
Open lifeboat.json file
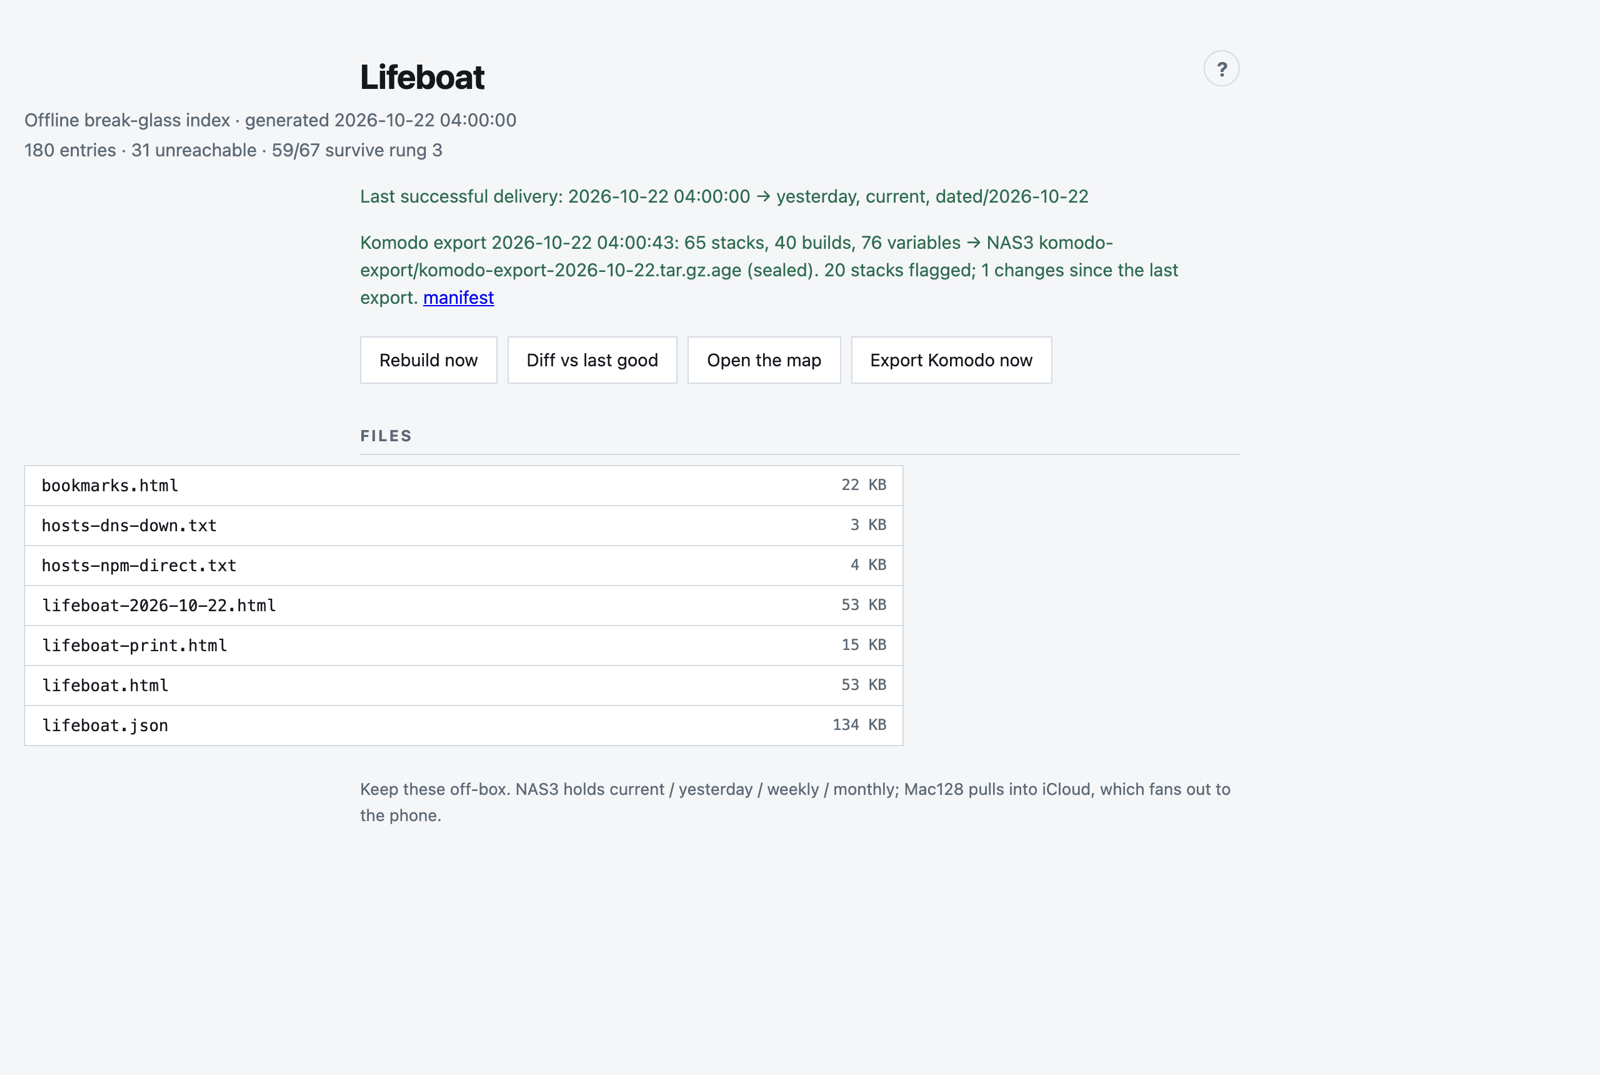pyautogui.click(x=464, y=726)
